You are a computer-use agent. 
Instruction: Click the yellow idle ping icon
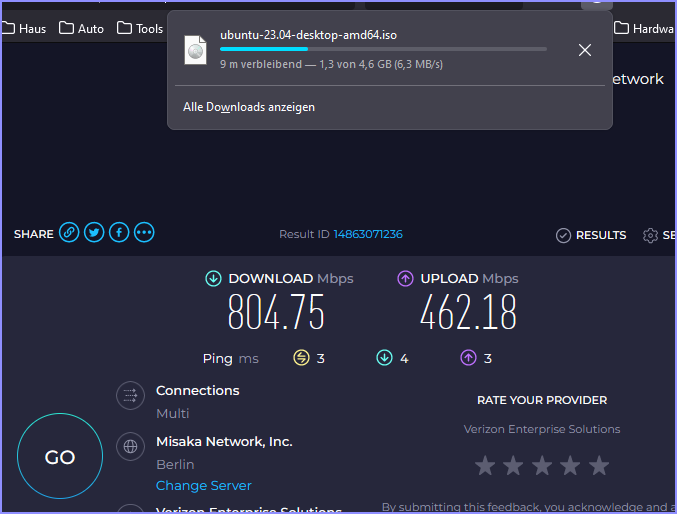coord(301,358)
